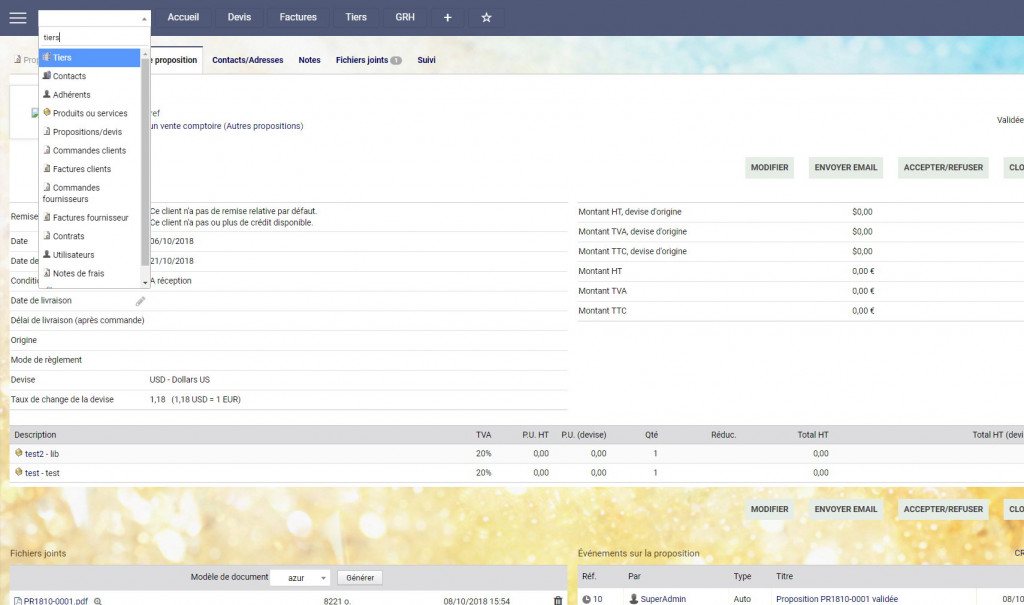Delete PR1810-0001.pdf using the trash icon
This screenshot has width=1024, height=605.
pos(558,600)
